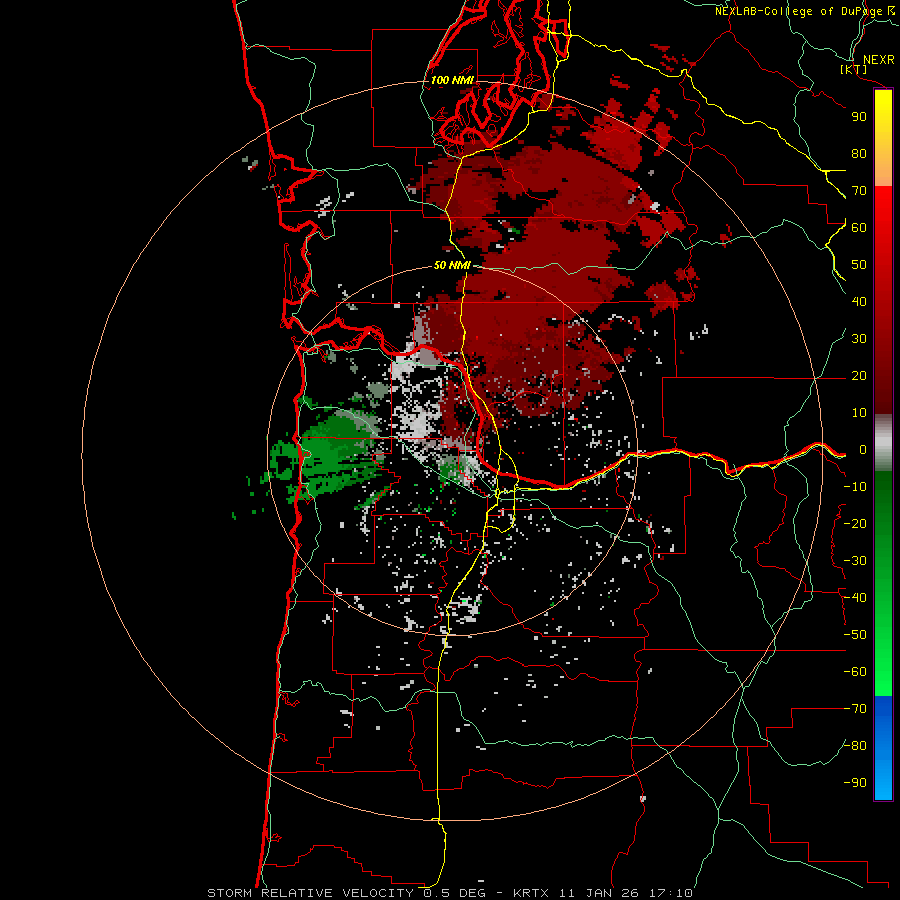Screen dimensions: 900x900
Task: Click the 0 value on the velocity scale
Action: coord(863,449)
